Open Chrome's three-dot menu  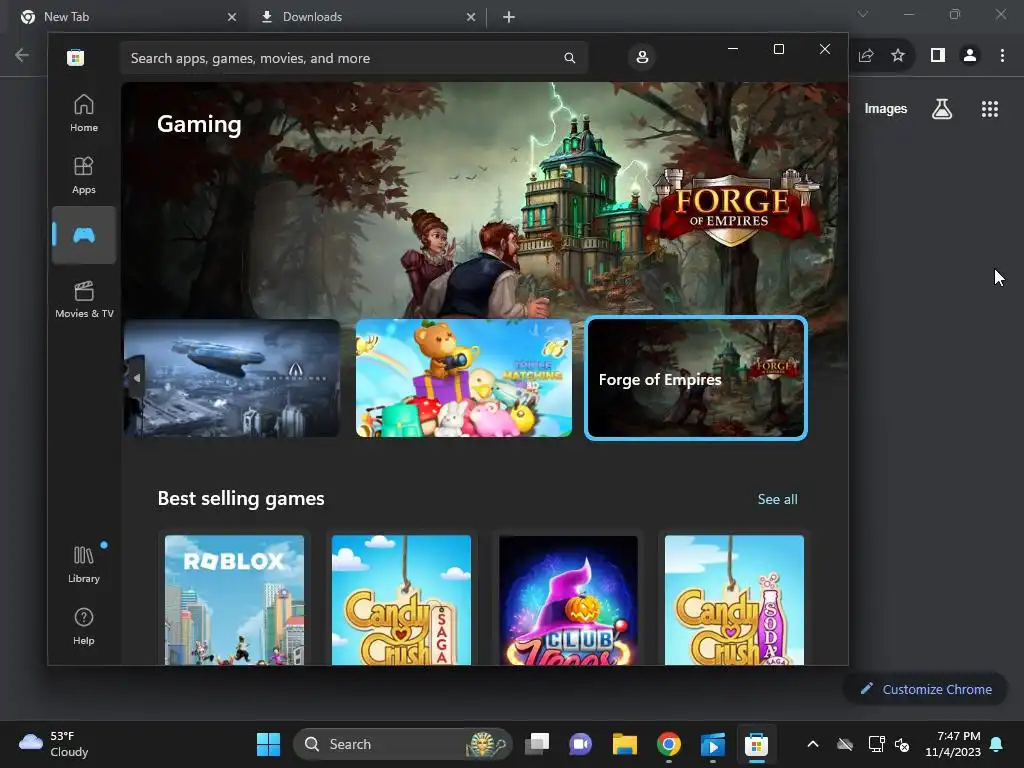1002,56
